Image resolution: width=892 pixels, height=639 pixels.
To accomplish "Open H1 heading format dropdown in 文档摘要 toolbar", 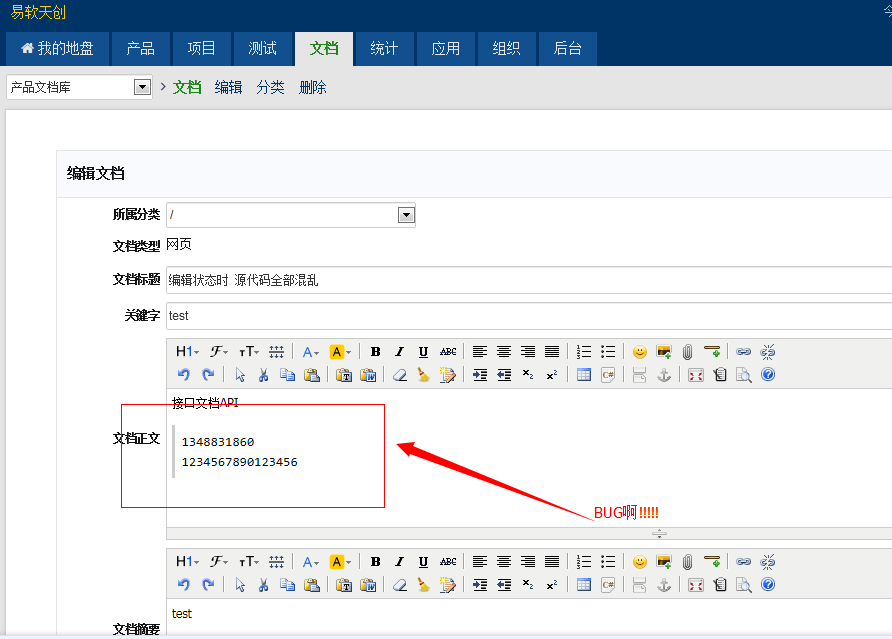I will click(187, 562).
